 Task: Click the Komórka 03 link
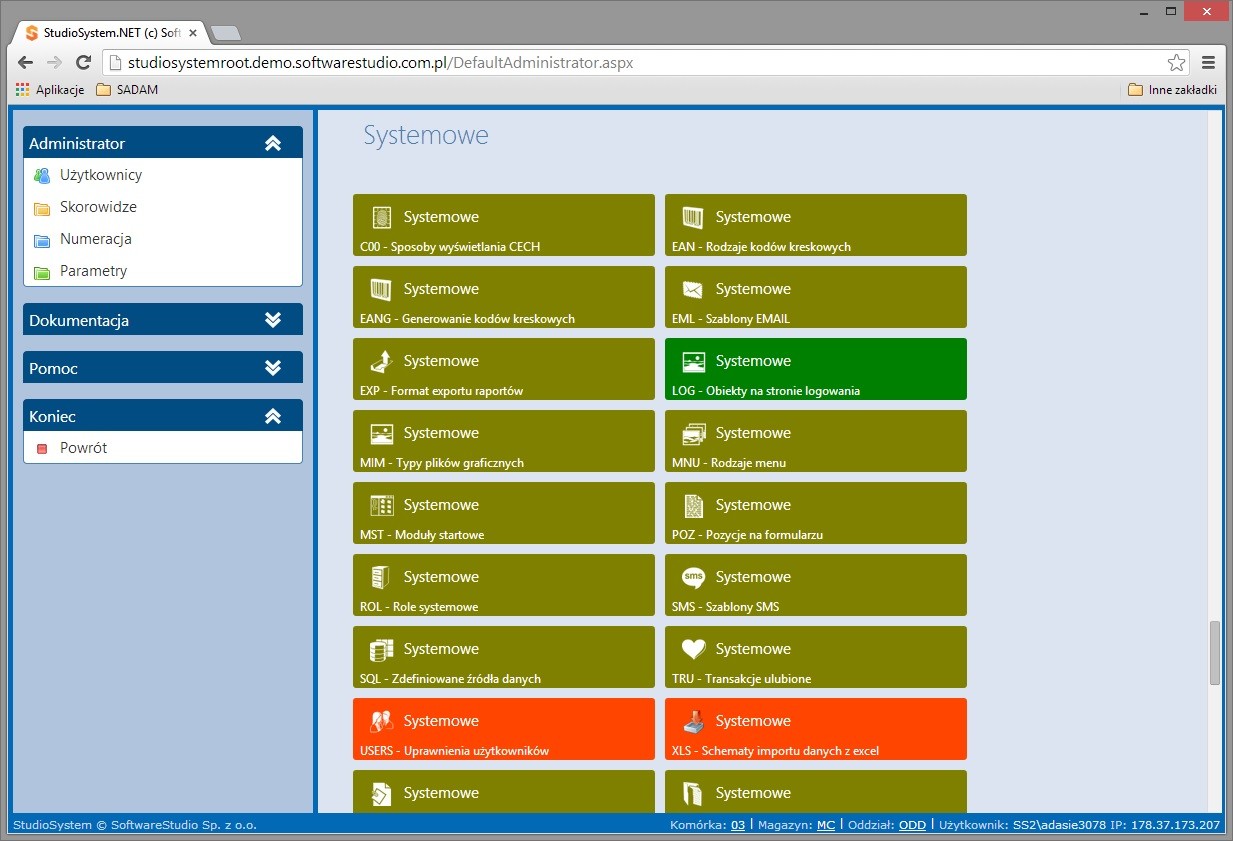738,826
